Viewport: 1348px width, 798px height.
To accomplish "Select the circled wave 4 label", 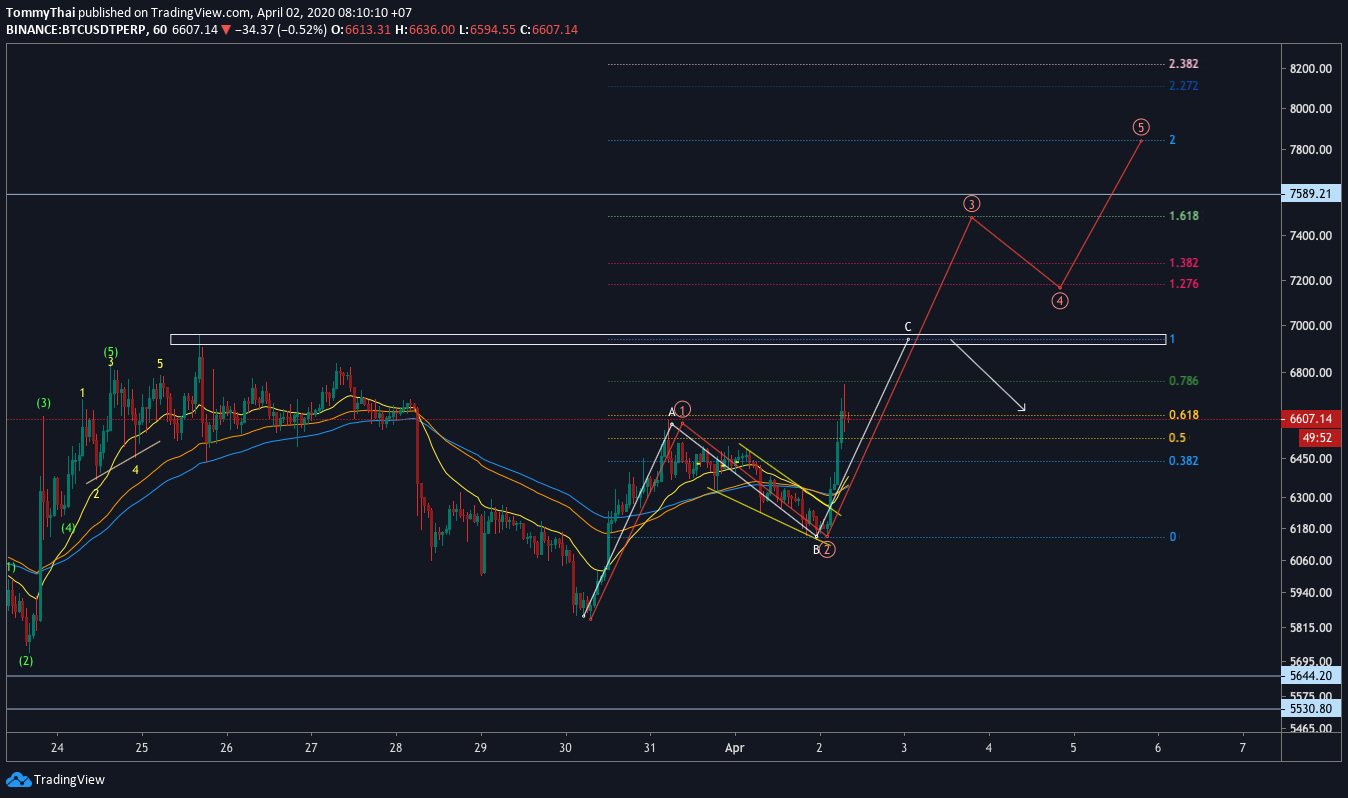I will (x=1060, y=300).
